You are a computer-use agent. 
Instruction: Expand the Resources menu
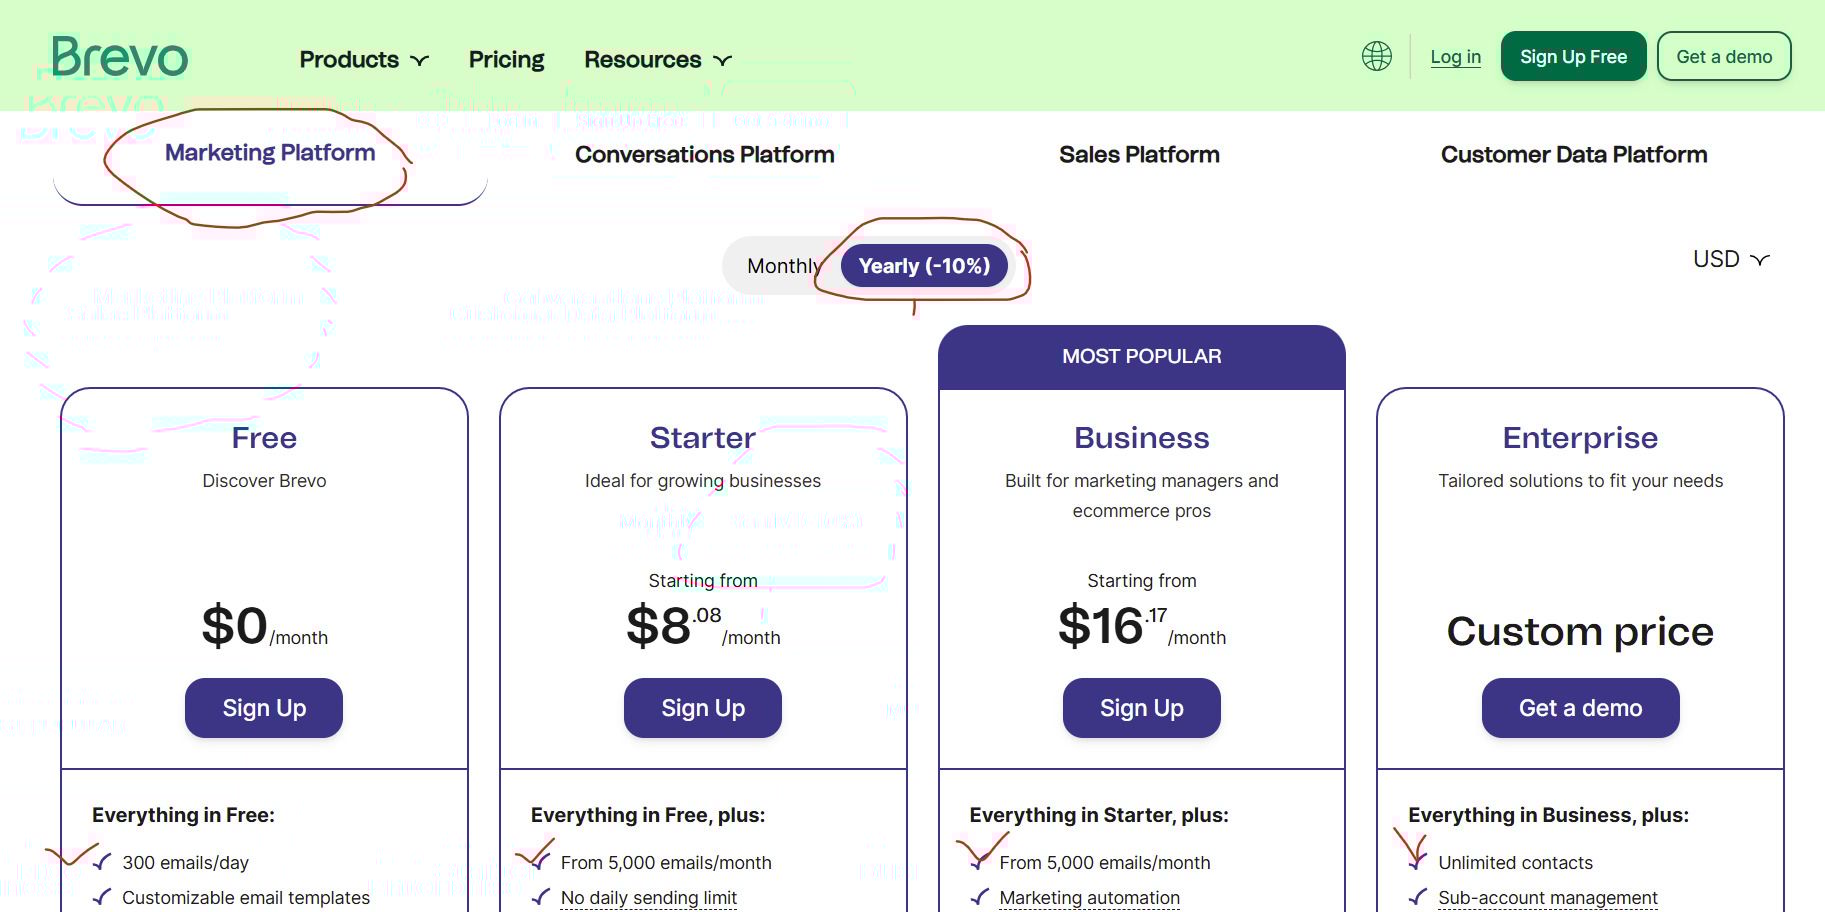(658, 60)
